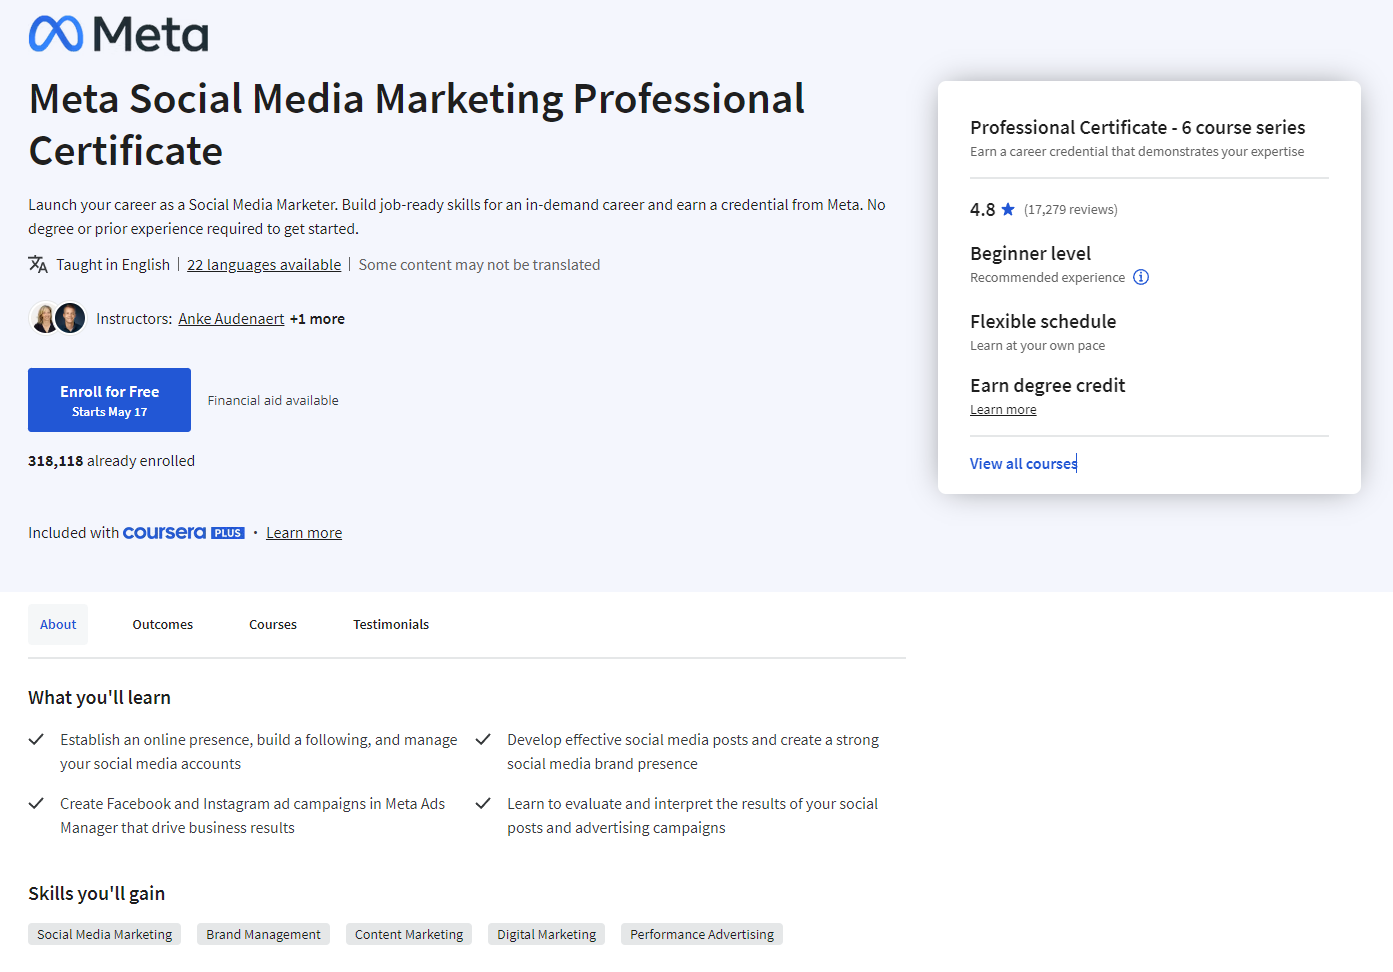Click Enroll for Free
This screenshot has width=1393, height=972.
pos(109,399)
